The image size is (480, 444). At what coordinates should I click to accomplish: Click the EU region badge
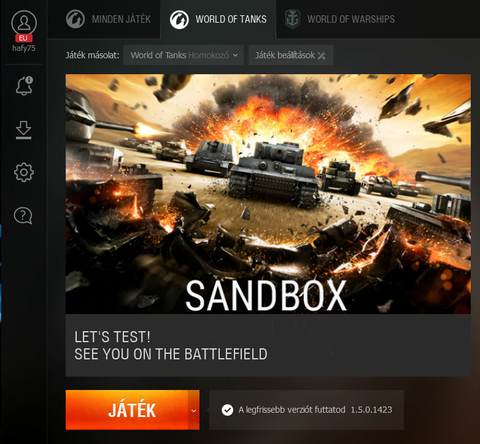click(x=24, y=38)
